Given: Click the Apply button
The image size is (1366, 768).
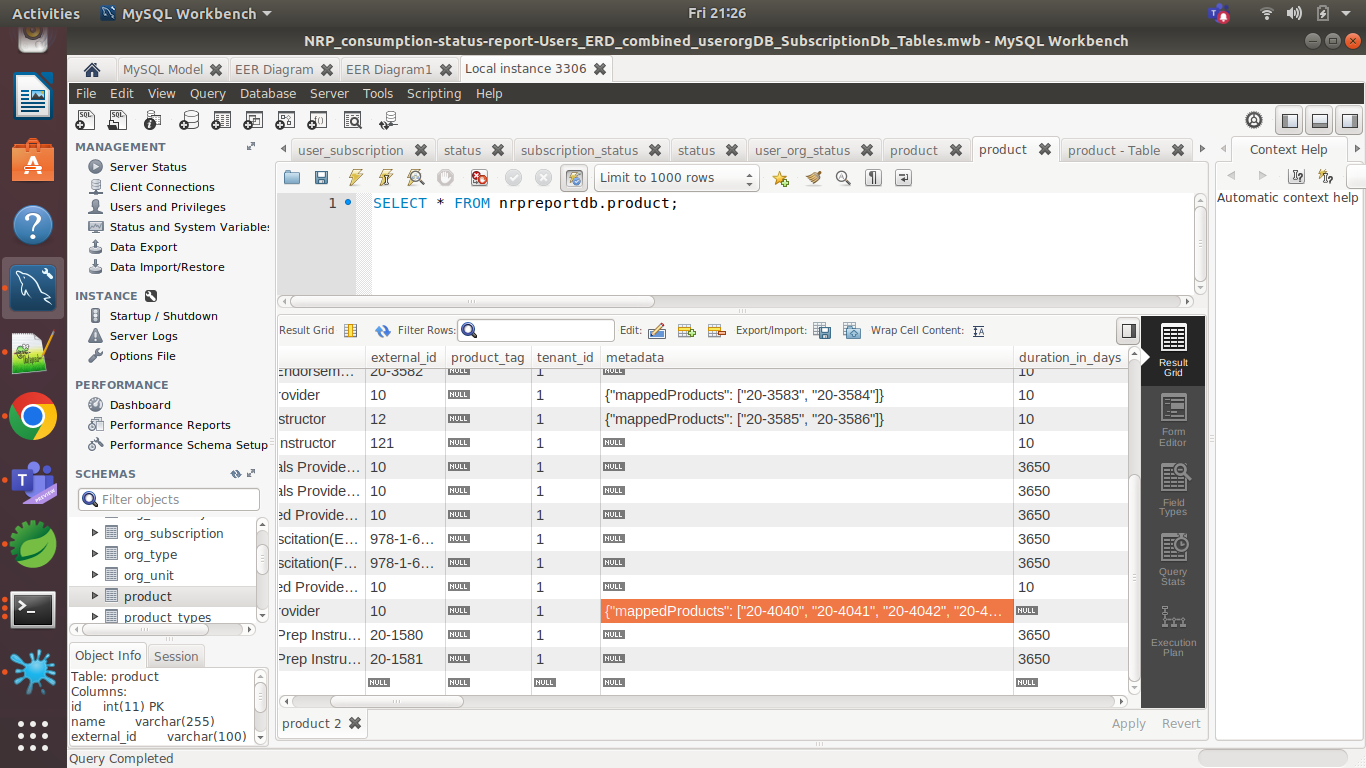Looking at the screenshot, I should (1128, 723).
